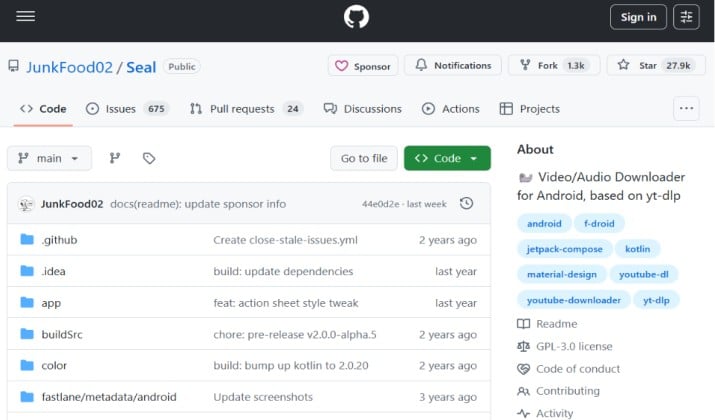
Task: Click the .idea folder icon
Action: (x=27, y=271)
